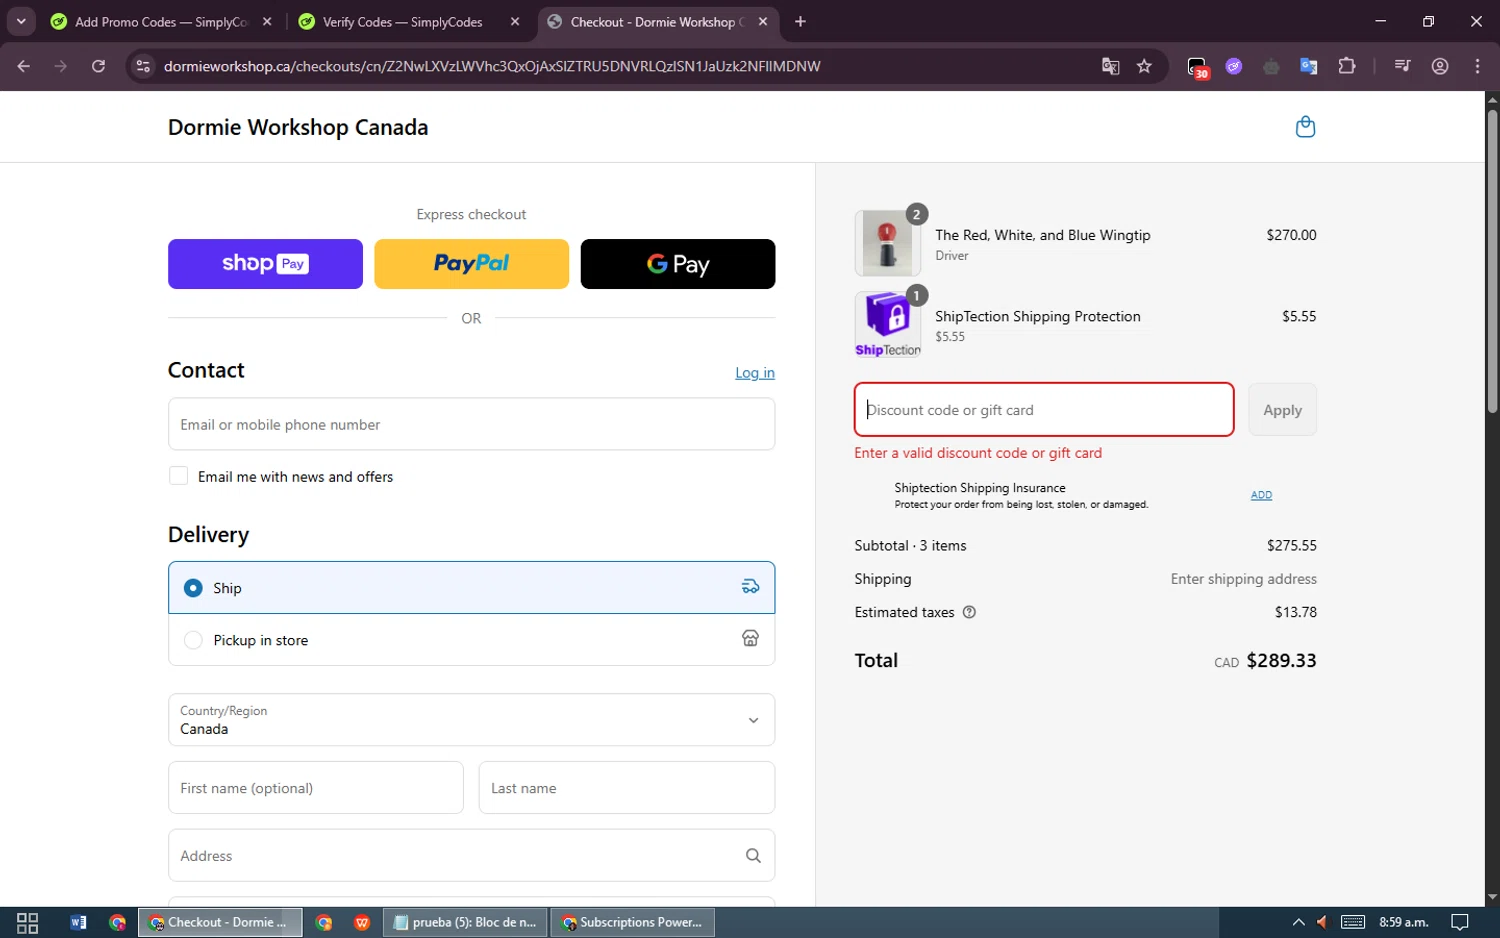Select the Pickup in store option

click(471, 640)
